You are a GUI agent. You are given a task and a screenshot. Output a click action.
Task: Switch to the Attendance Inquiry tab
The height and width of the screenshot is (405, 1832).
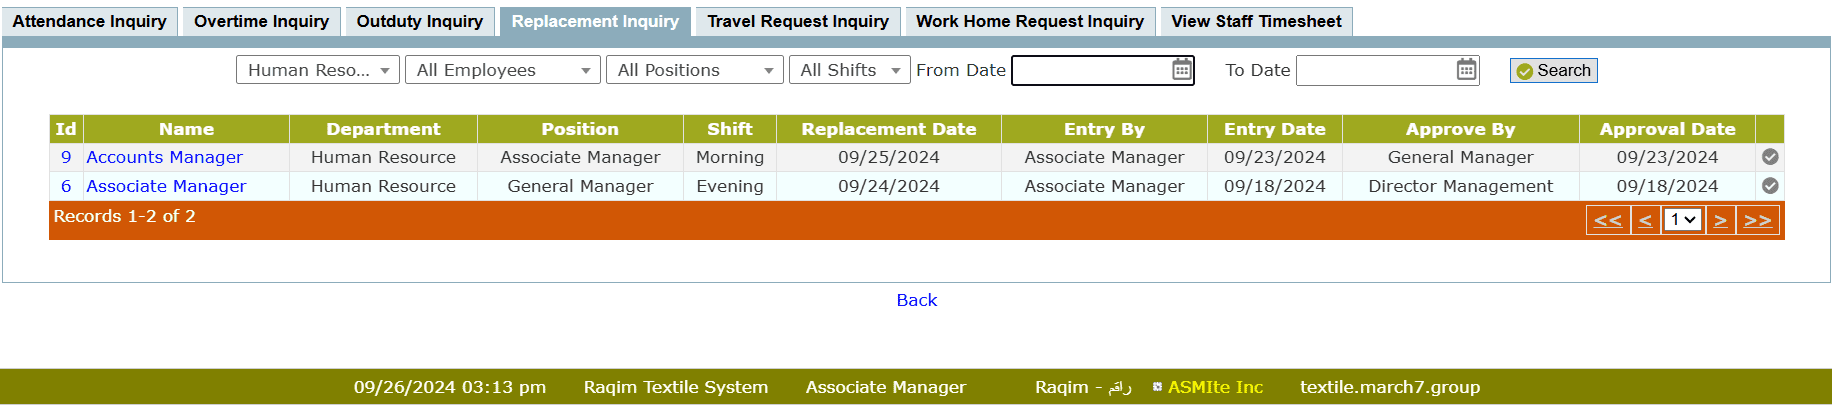90,21
